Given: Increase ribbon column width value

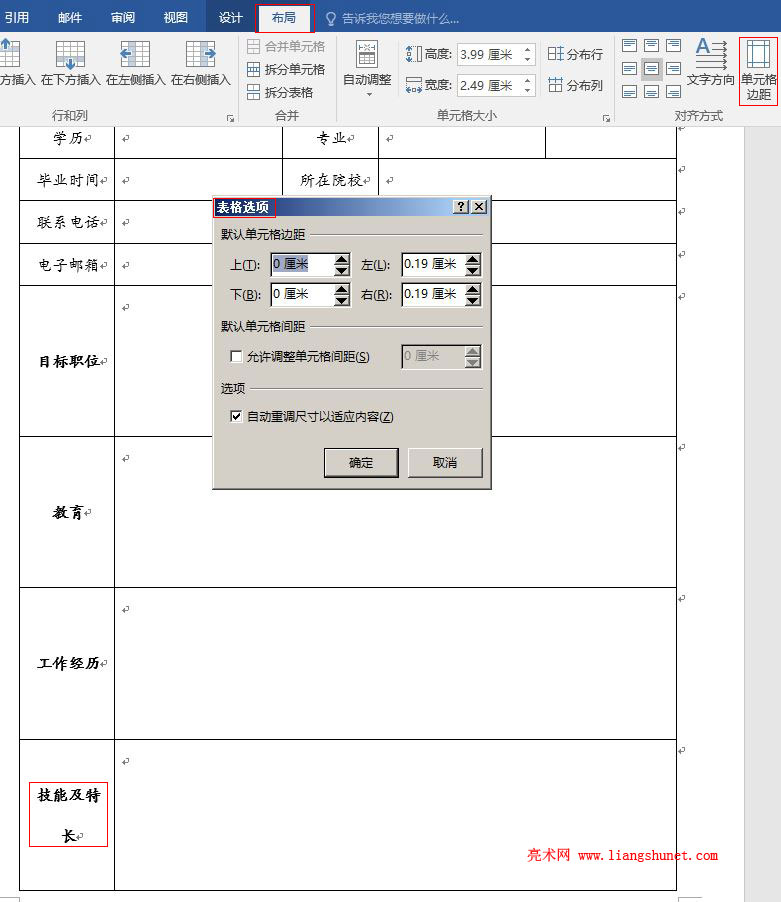Looking at the screenshot, I should [x=527, y=81].
